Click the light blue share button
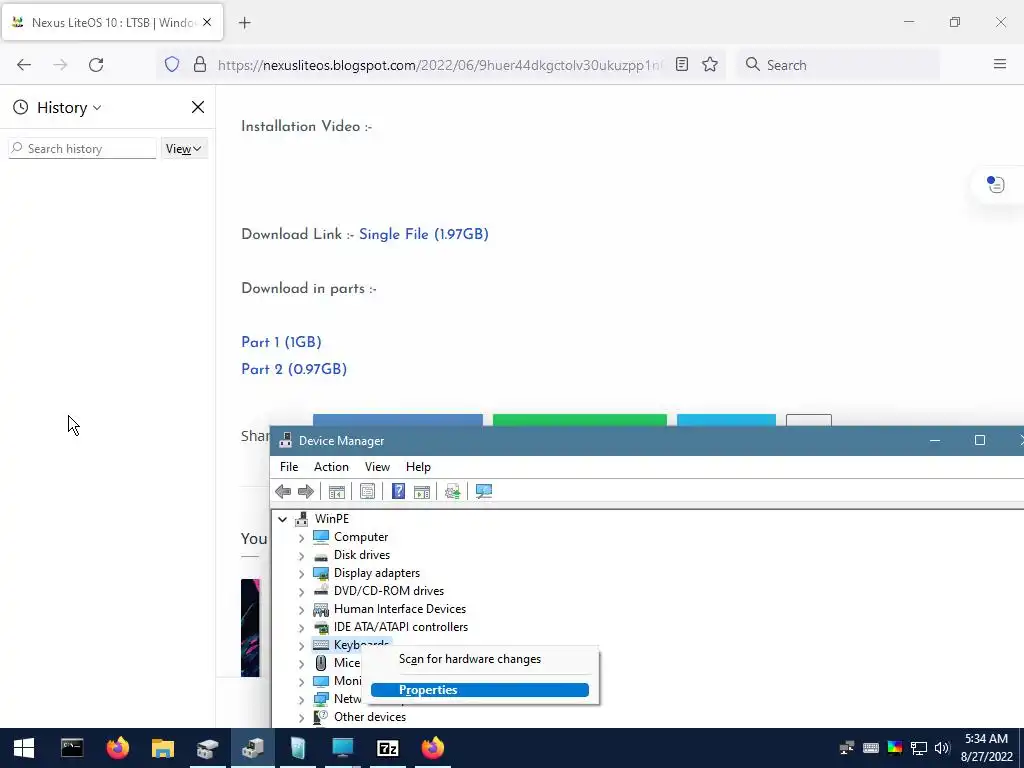 pyautogui.click(x=726, y=420)
